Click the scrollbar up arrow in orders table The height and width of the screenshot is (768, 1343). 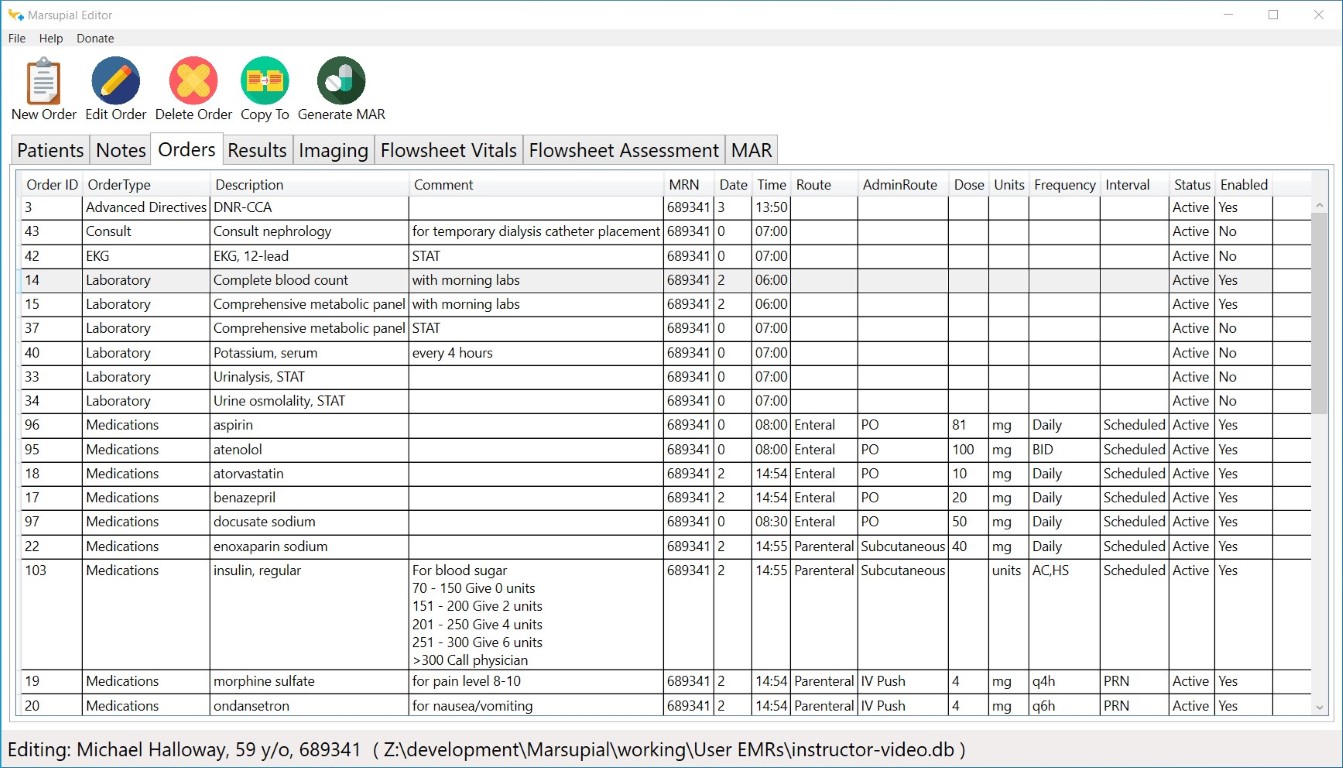click(x=1319, y=207)
